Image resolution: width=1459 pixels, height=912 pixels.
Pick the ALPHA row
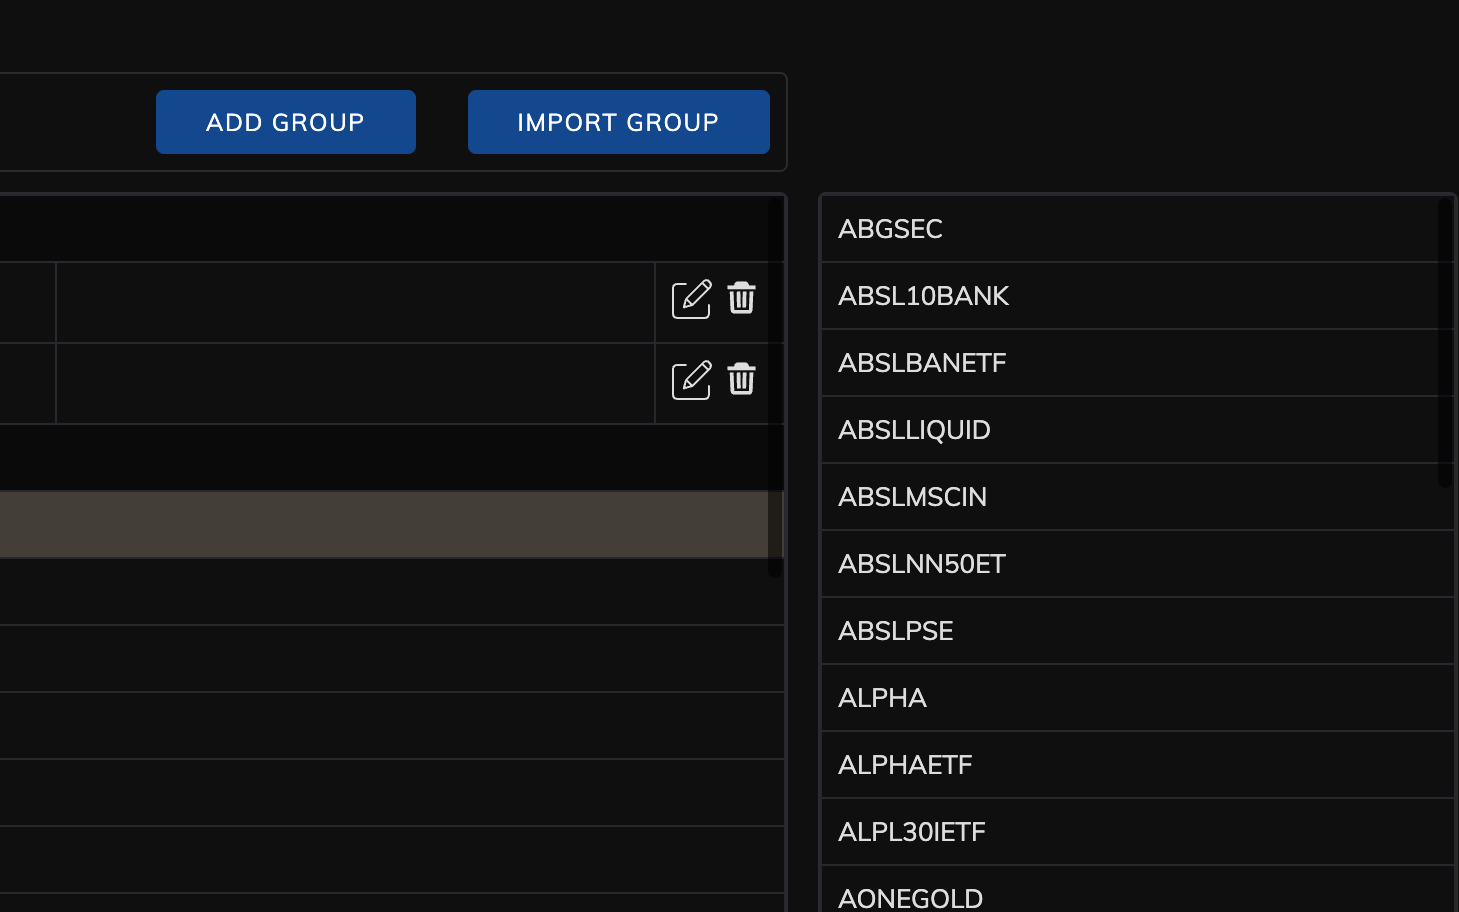(x=1137, y=698)
